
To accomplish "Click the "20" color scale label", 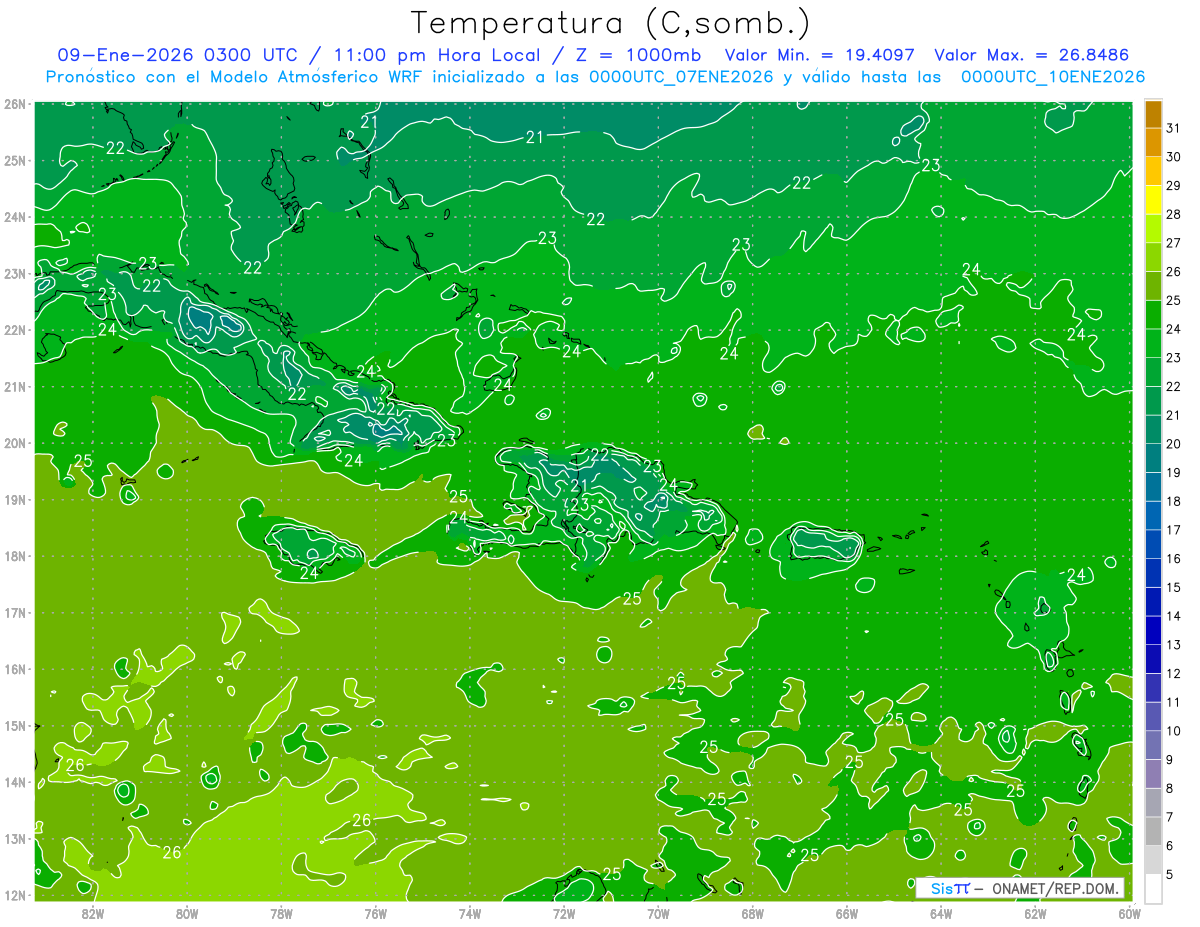I will click(x=1173, y=444).
